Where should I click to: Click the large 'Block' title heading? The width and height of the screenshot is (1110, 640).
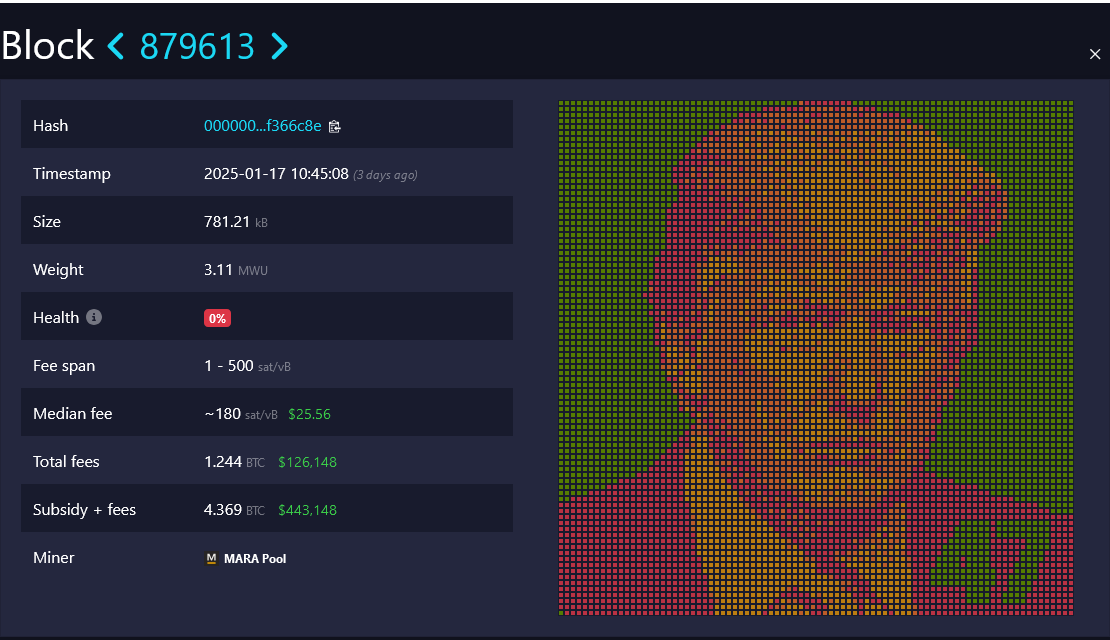[47, 46]
